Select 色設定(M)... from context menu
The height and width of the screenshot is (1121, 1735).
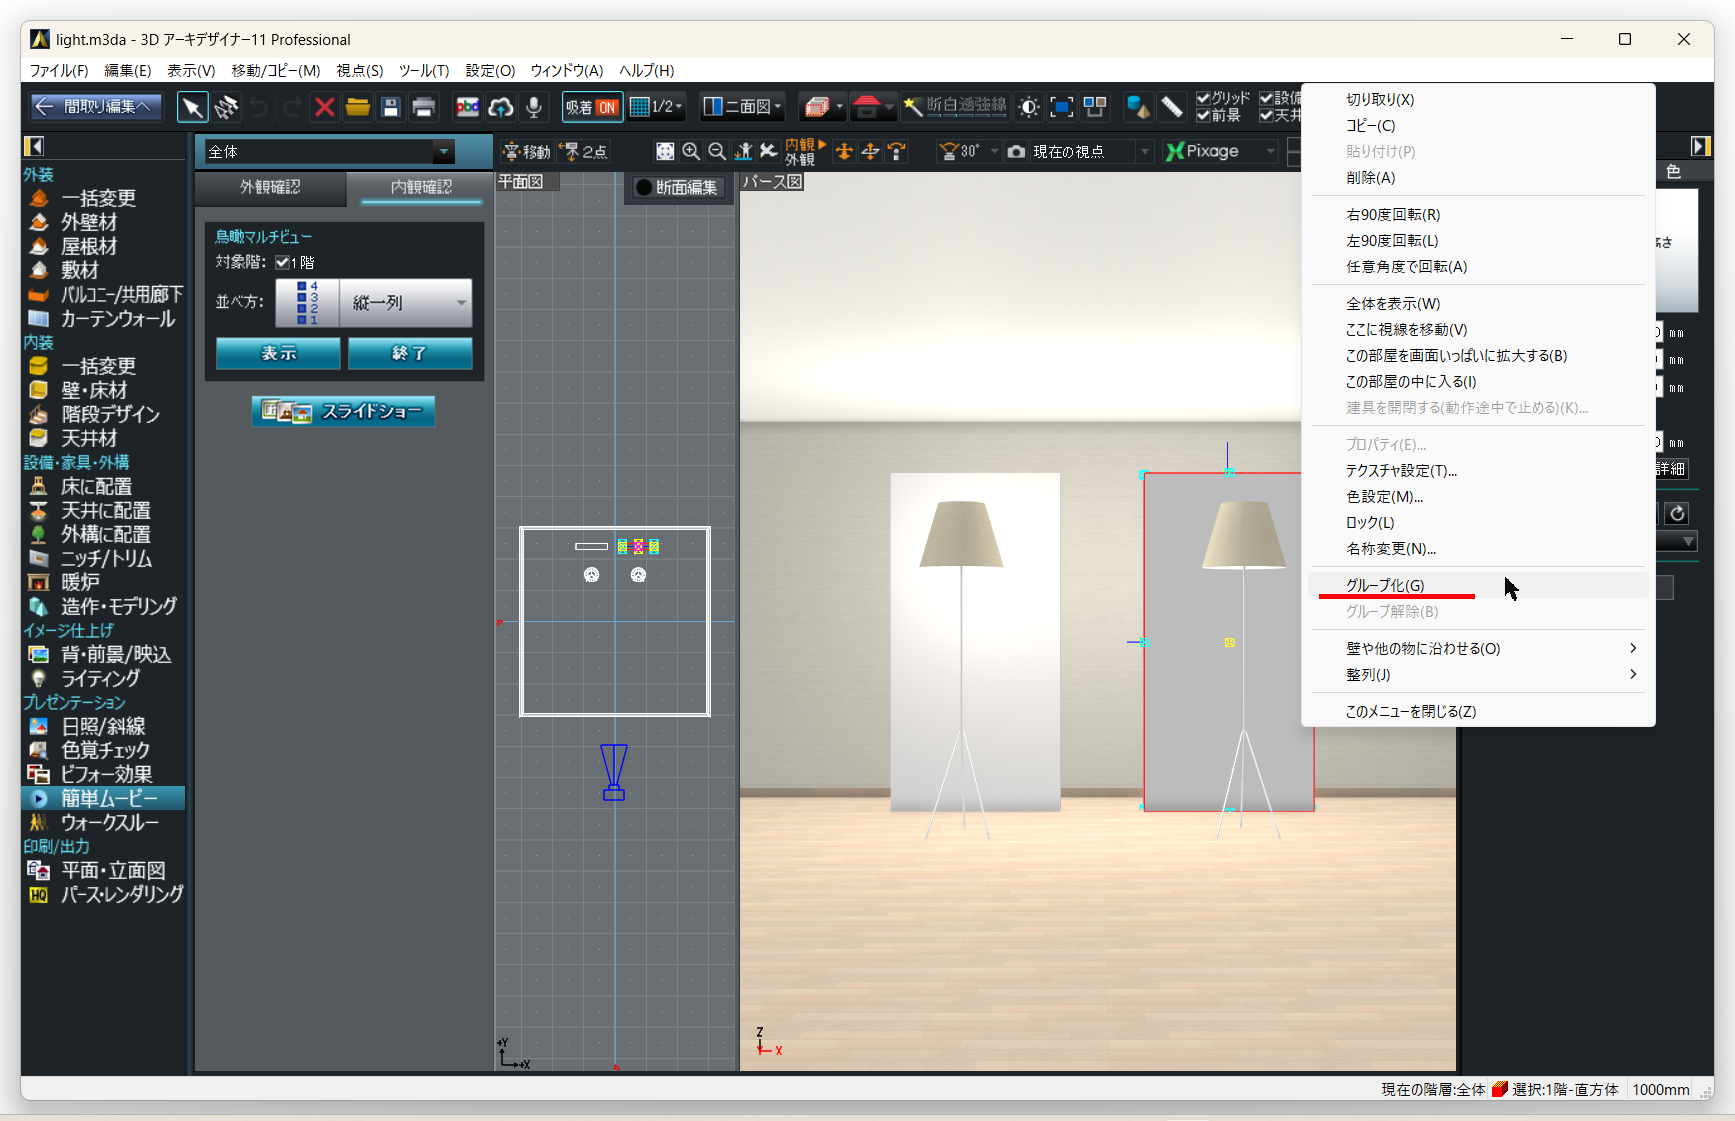click(x=1384, y=497)
